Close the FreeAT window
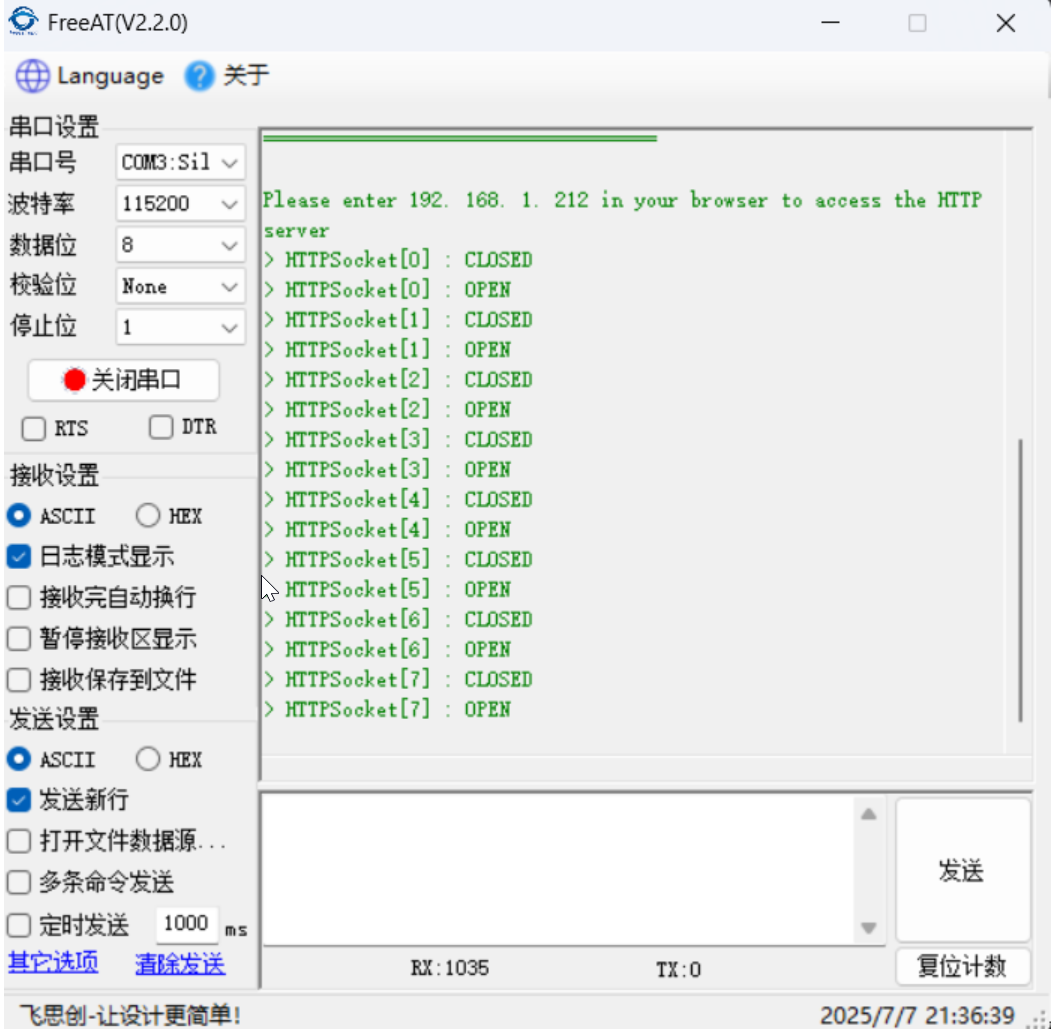 tap(1005, 23)
